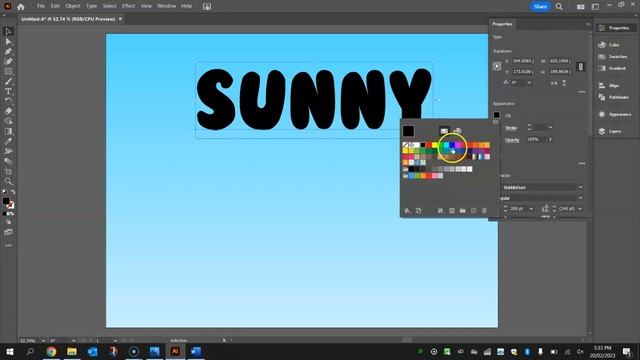Open Pathfinder panel from side dock
This screenshot has height=360, width=640.
[613, 97]
